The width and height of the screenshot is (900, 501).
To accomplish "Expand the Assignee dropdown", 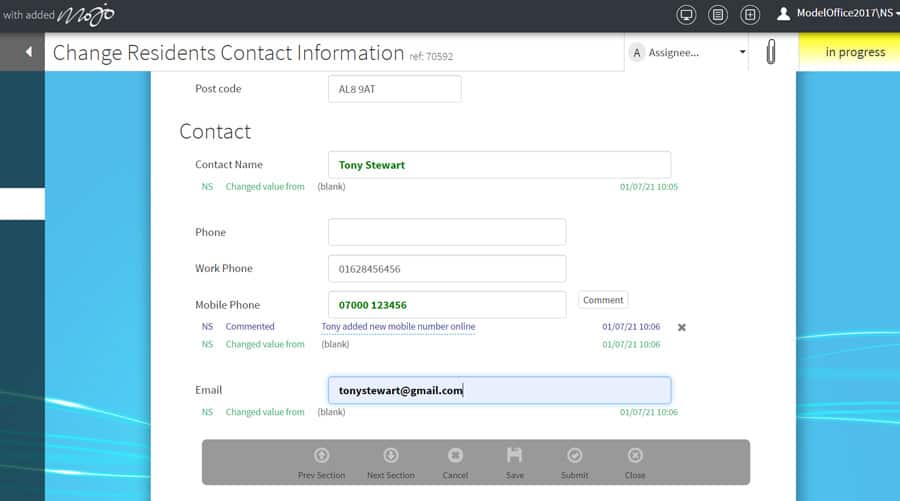I will [742, 52].
